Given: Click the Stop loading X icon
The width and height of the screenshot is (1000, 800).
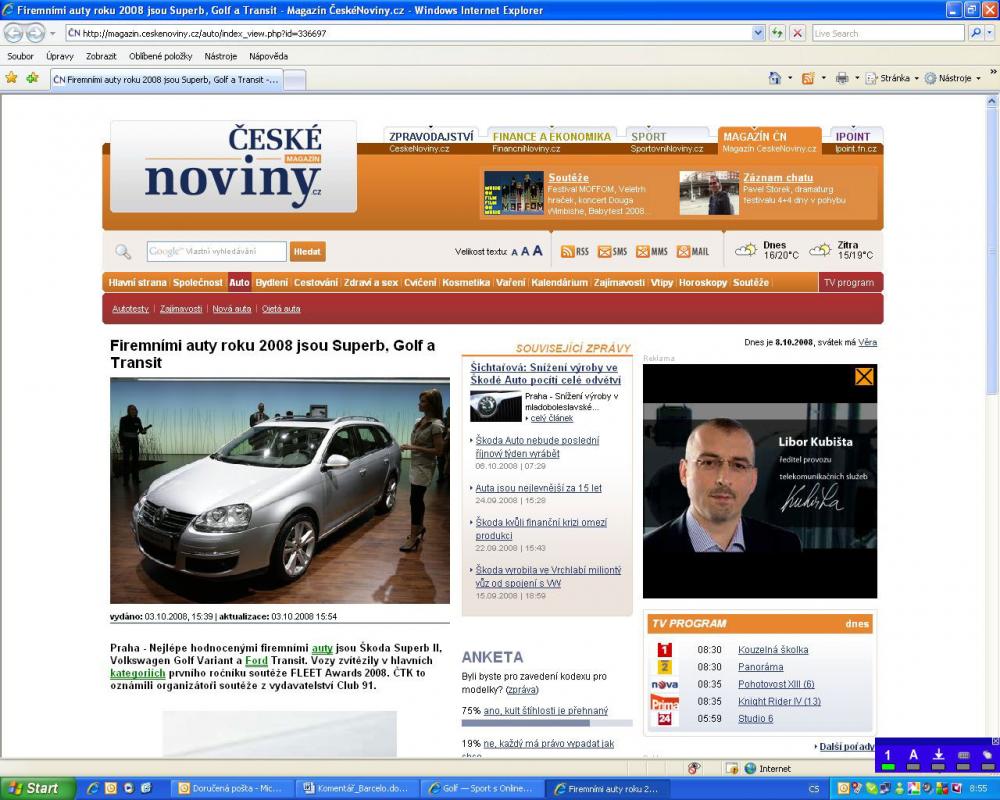Looking at the screenshot, I should [x=797, y=33].
